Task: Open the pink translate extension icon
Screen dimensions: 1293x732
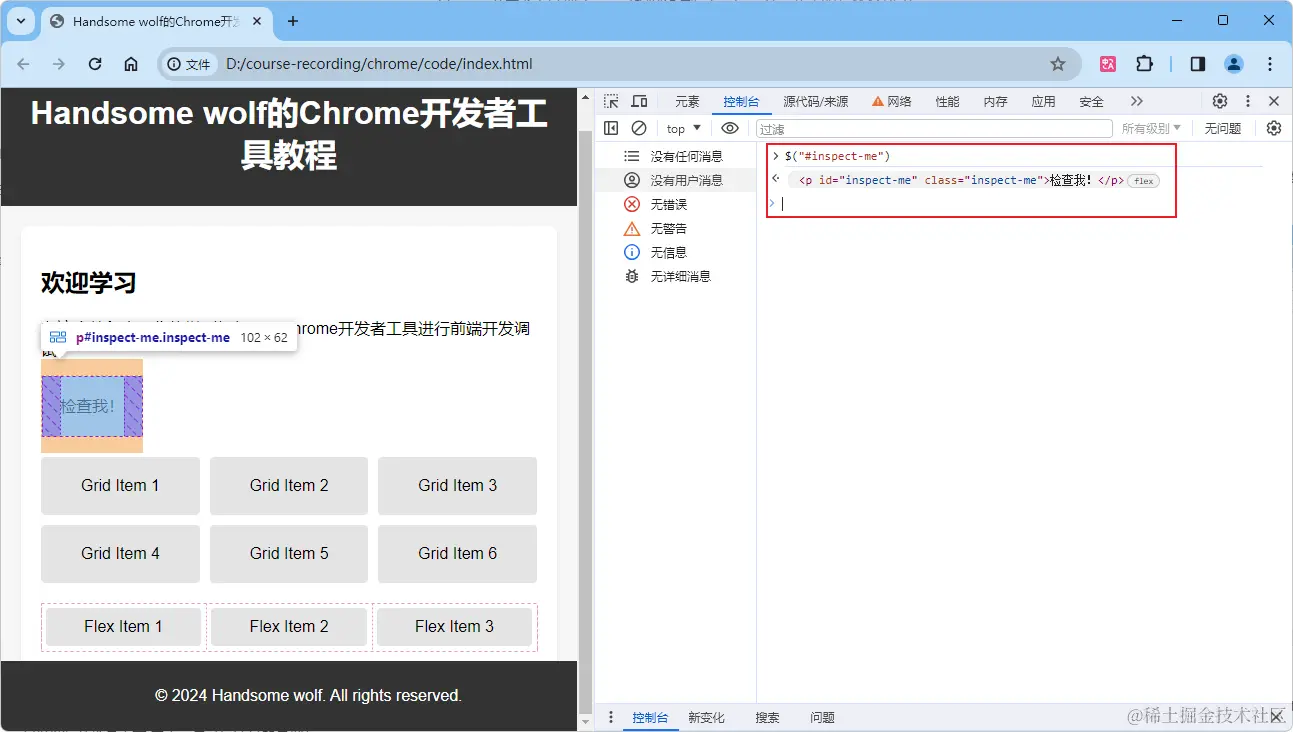Action: click(x=1108, y=64)
